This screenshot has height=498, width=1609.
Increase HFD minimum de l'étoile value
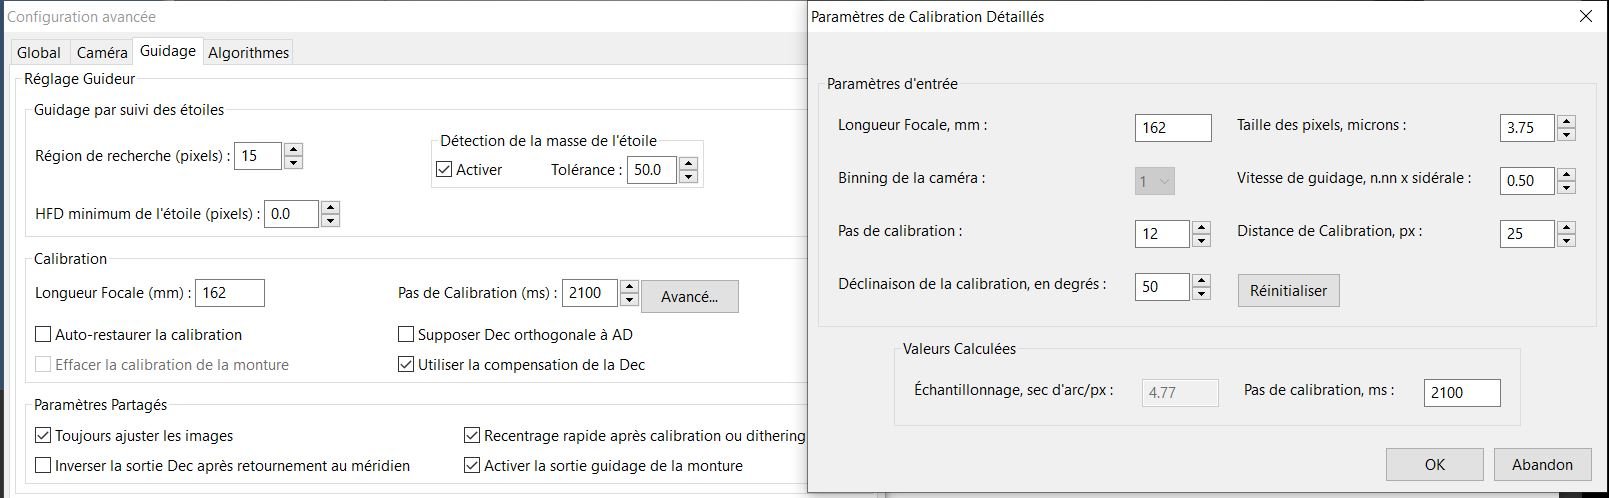[331, 207]
